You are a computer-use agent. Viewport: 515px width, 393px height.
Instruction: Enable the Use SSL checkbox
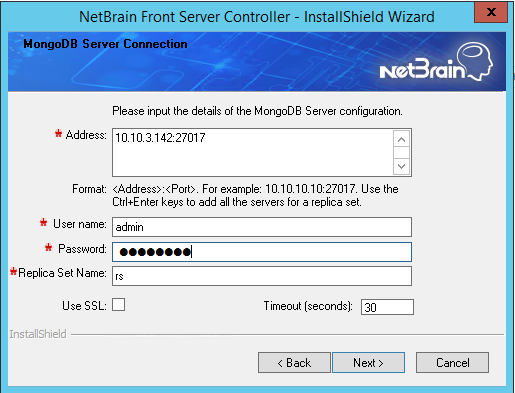coord(118,305)
